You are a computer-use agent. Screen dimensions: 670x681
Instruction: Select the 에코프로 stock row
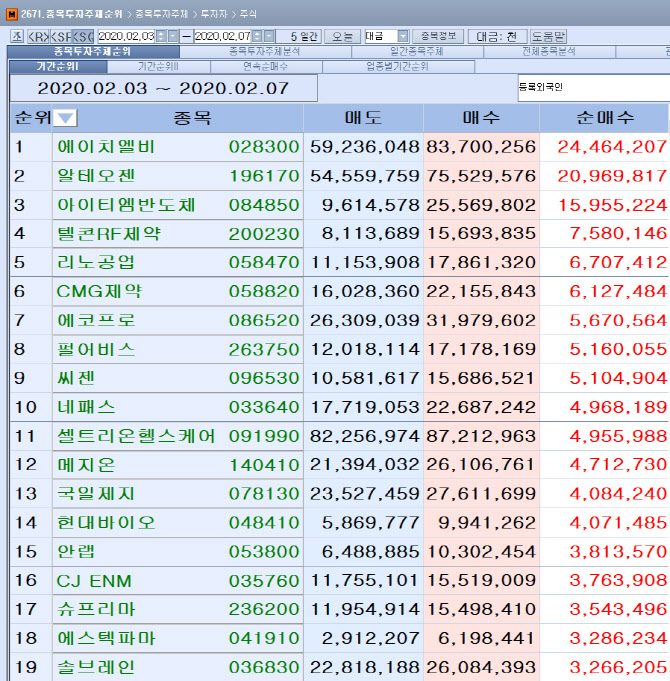click(x=339, y=321)
